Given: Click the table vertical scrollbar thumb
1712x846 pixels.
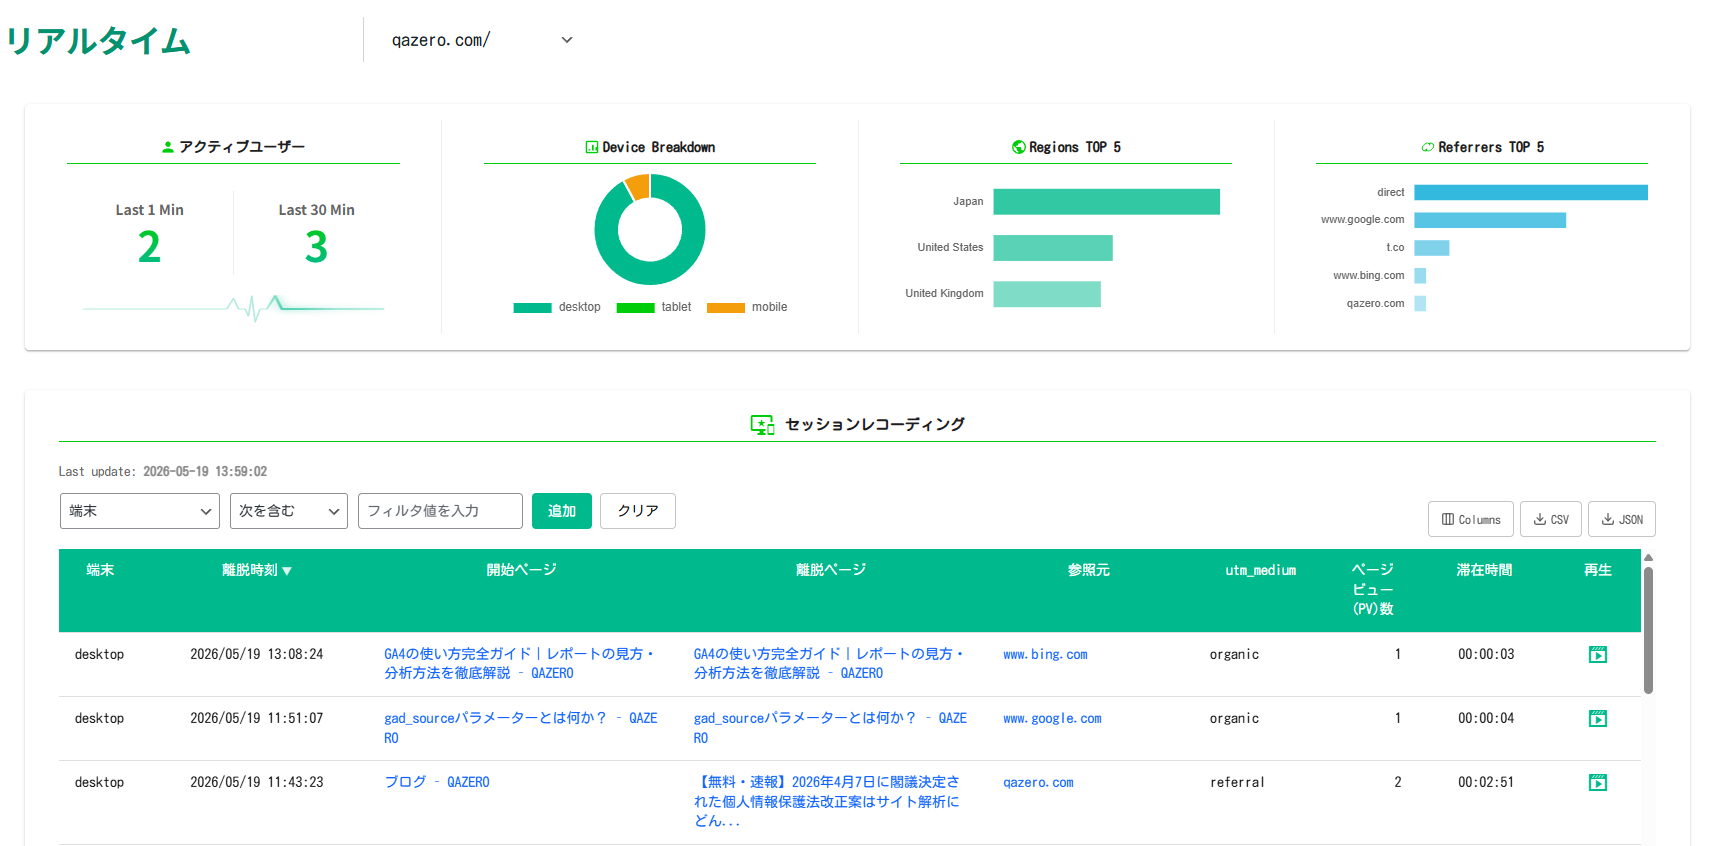Looking at the screenshot, I should tap(1648, 630).
